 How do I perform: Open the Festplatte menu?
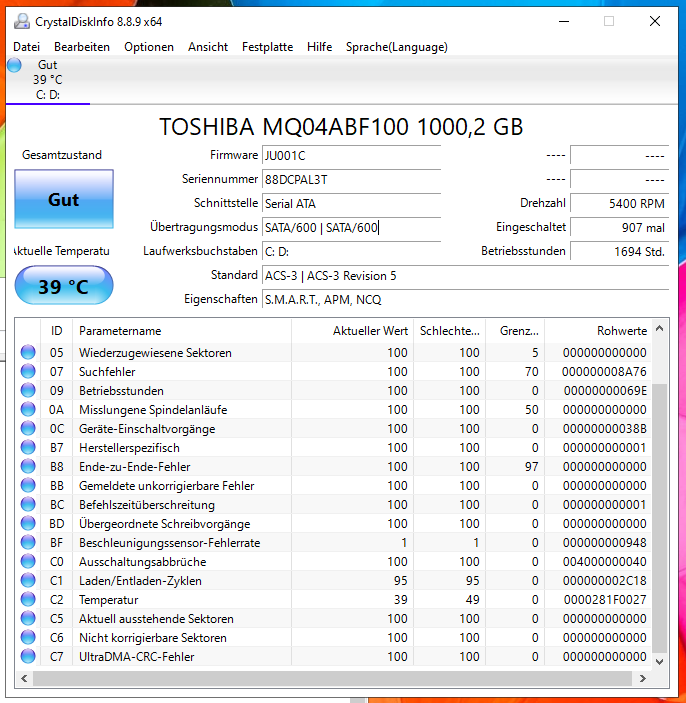coord(268,47)
